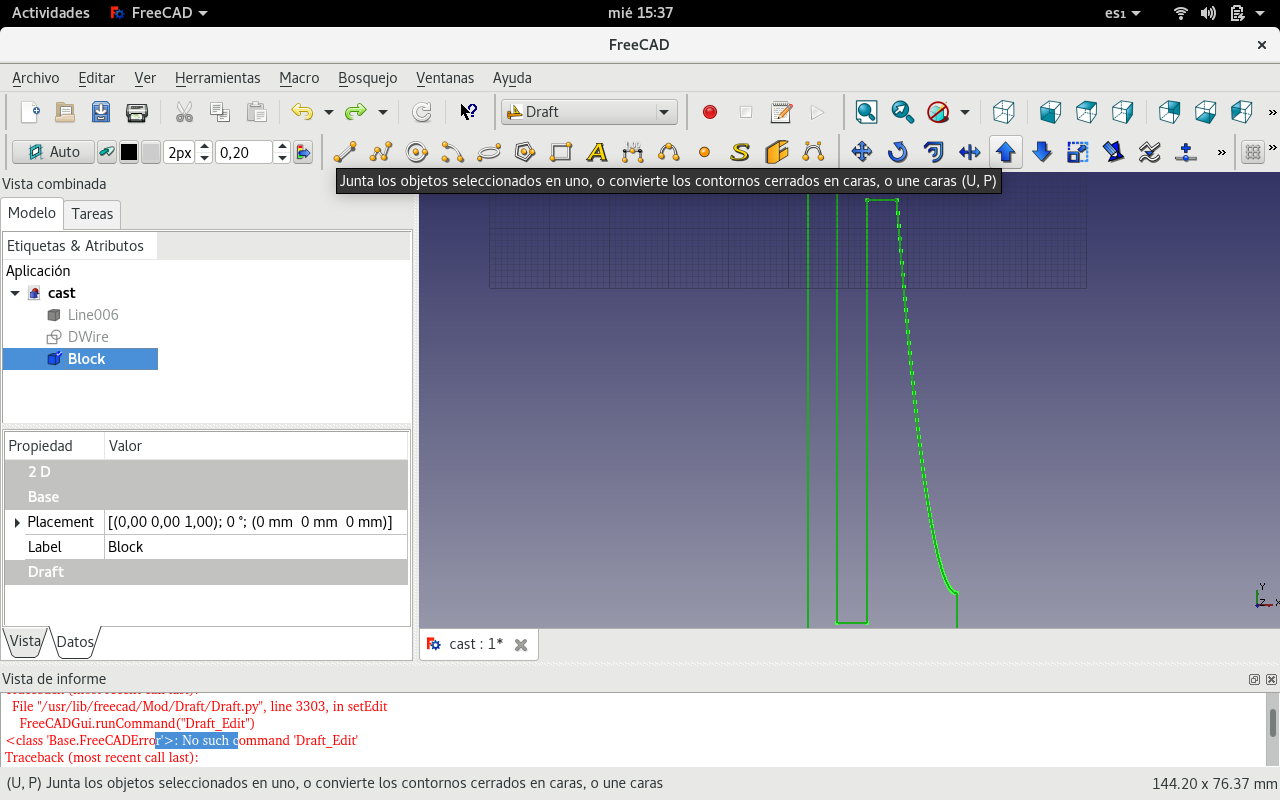The width and height of the screenshot is (1280, 800).
Task: Click Actividades in the top bar
Action: tap(50, 13)
